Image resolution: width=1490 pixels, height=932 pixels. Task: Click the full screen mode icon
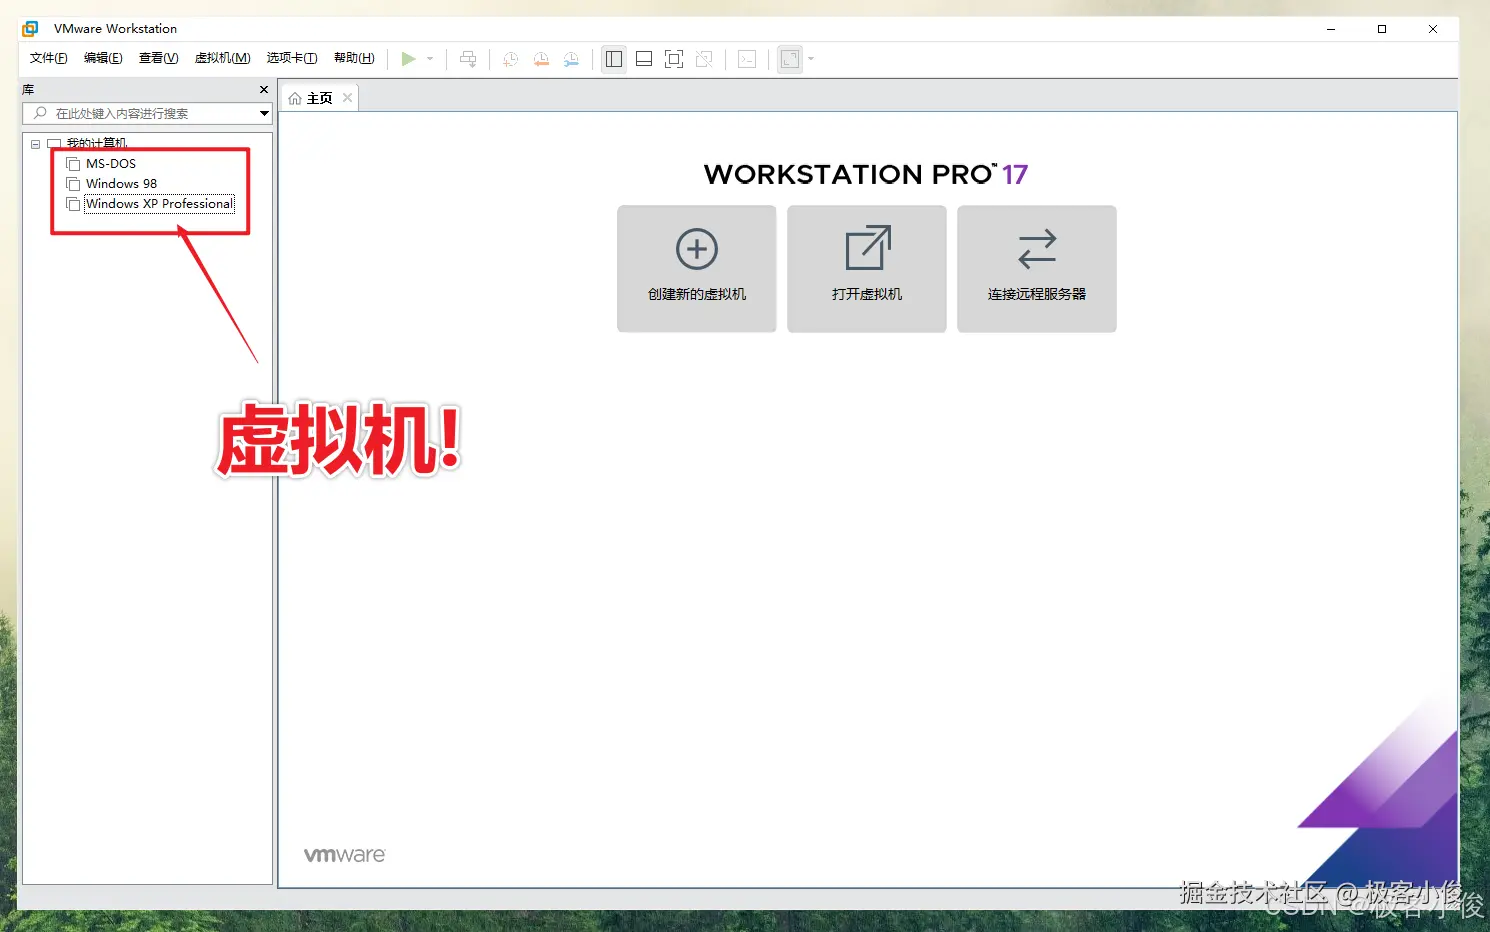(x=674, y=59)
